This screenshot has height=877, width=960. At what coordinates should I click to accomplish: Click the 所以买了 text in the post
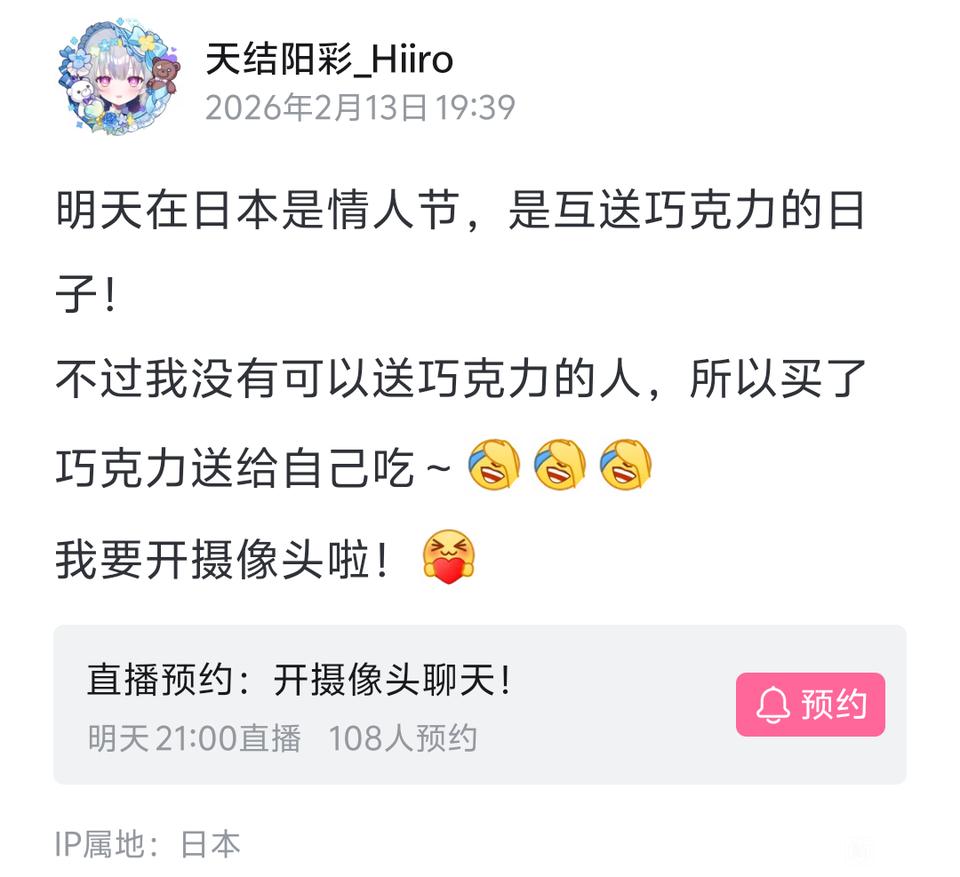[777, 378]
